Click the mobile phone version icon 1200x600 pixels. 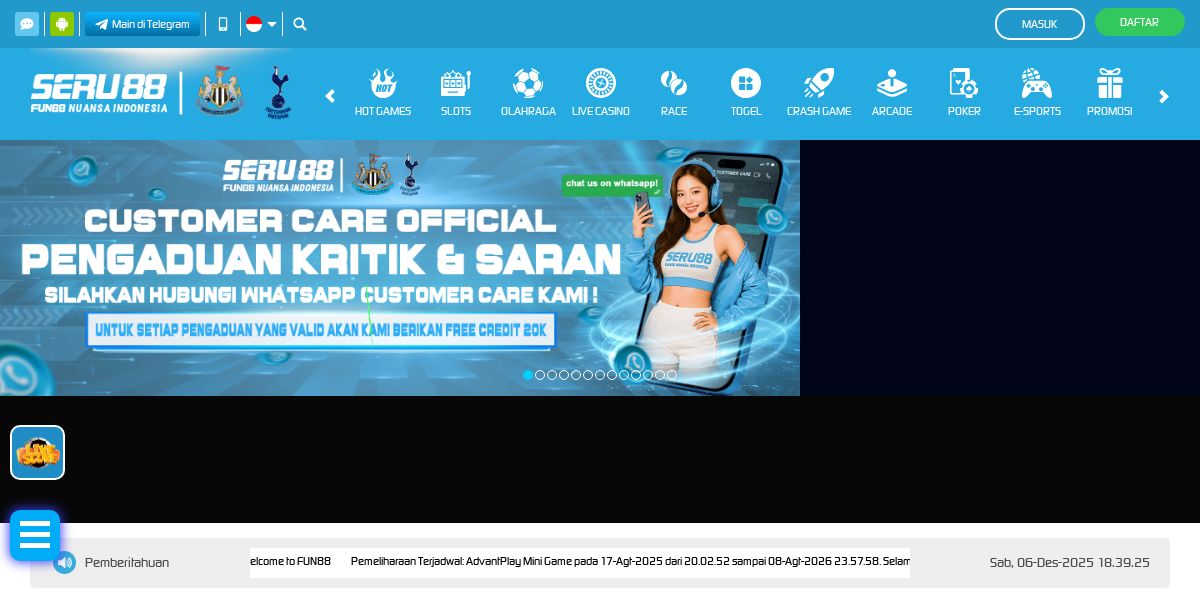[x=223, y=24]
